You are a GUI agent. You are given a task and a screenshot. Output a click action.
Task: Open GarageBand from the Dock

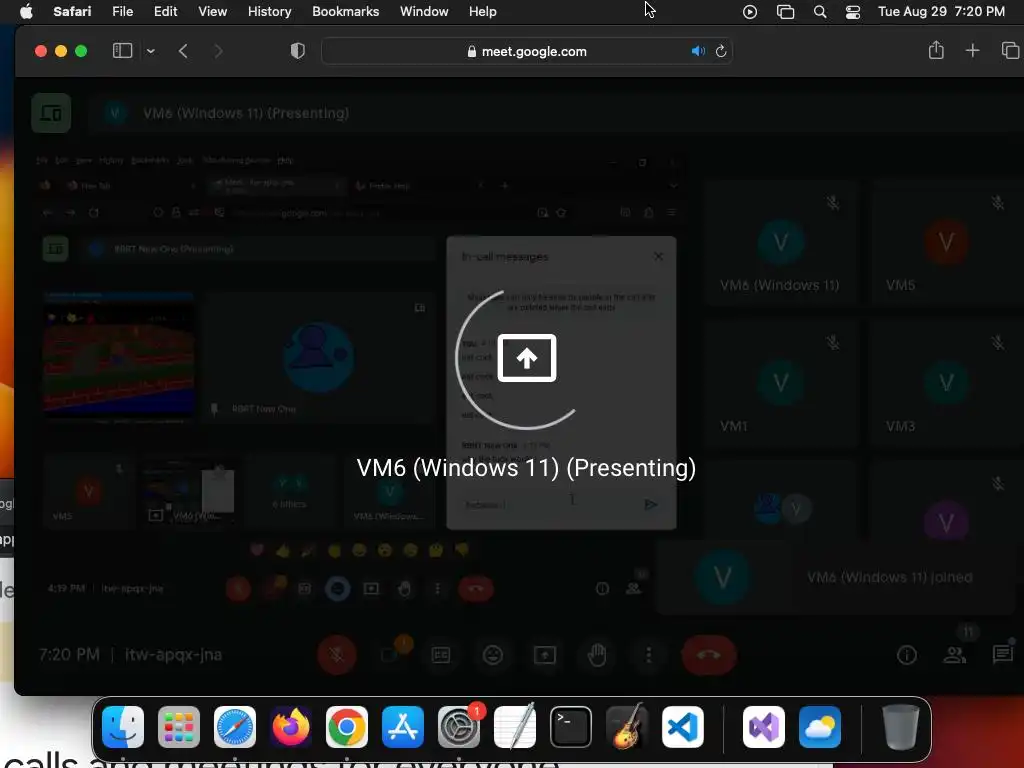(x=627, y=727)
